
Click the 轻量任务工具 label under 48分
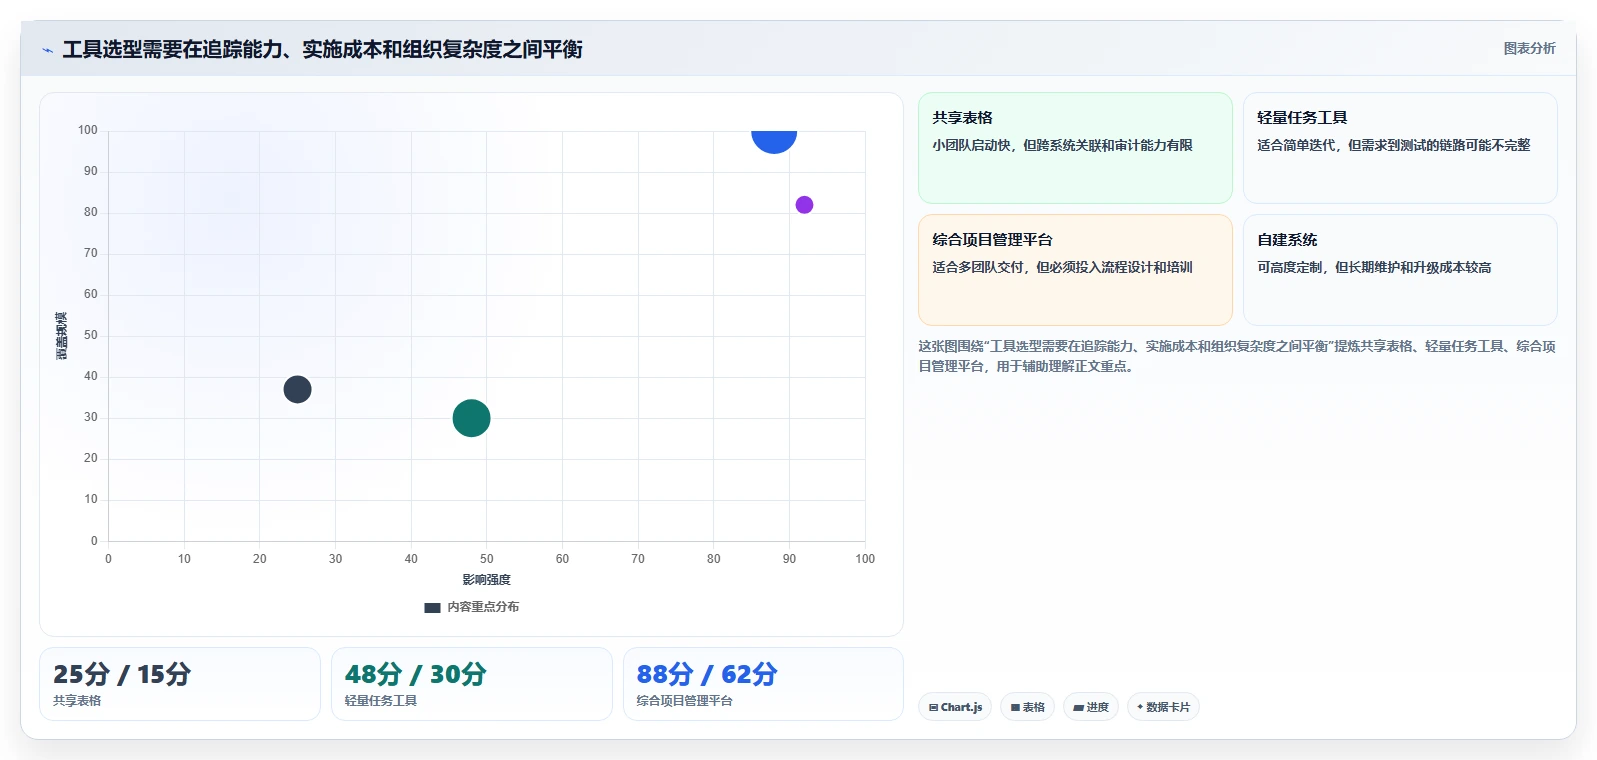(381, 701)
